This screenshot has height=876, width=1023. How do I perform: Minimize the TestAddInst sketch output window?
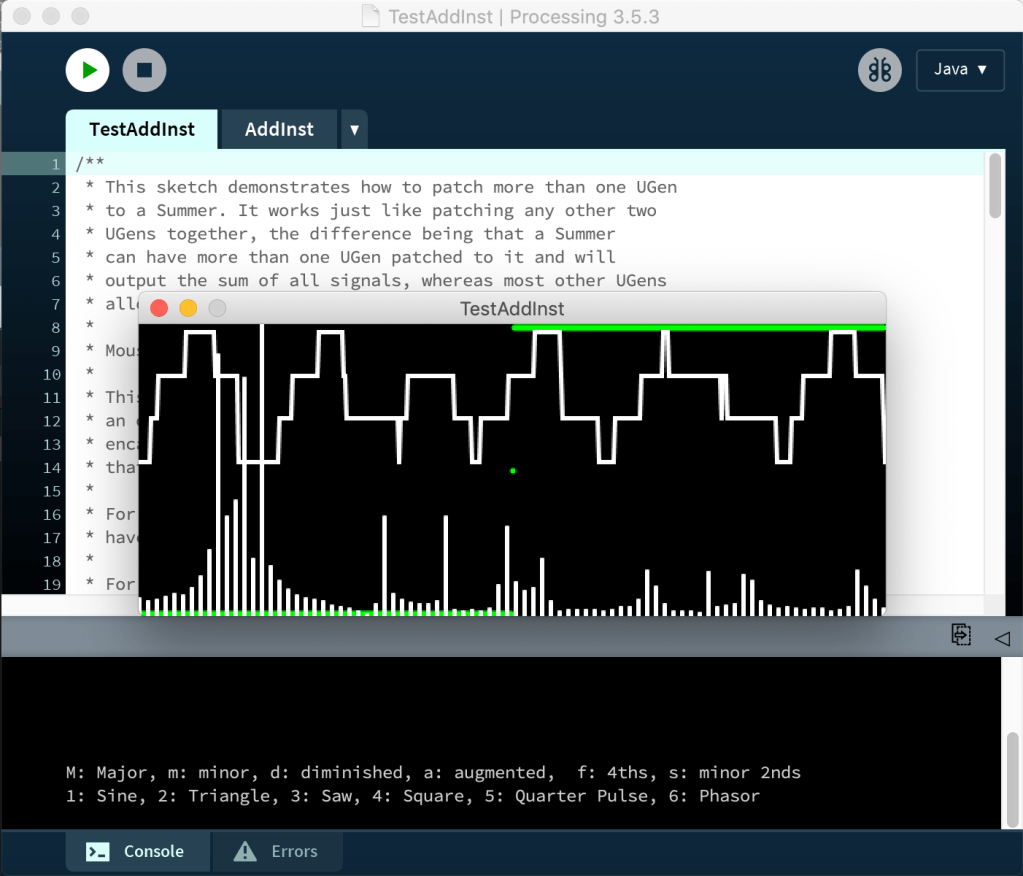pos(188,308)
